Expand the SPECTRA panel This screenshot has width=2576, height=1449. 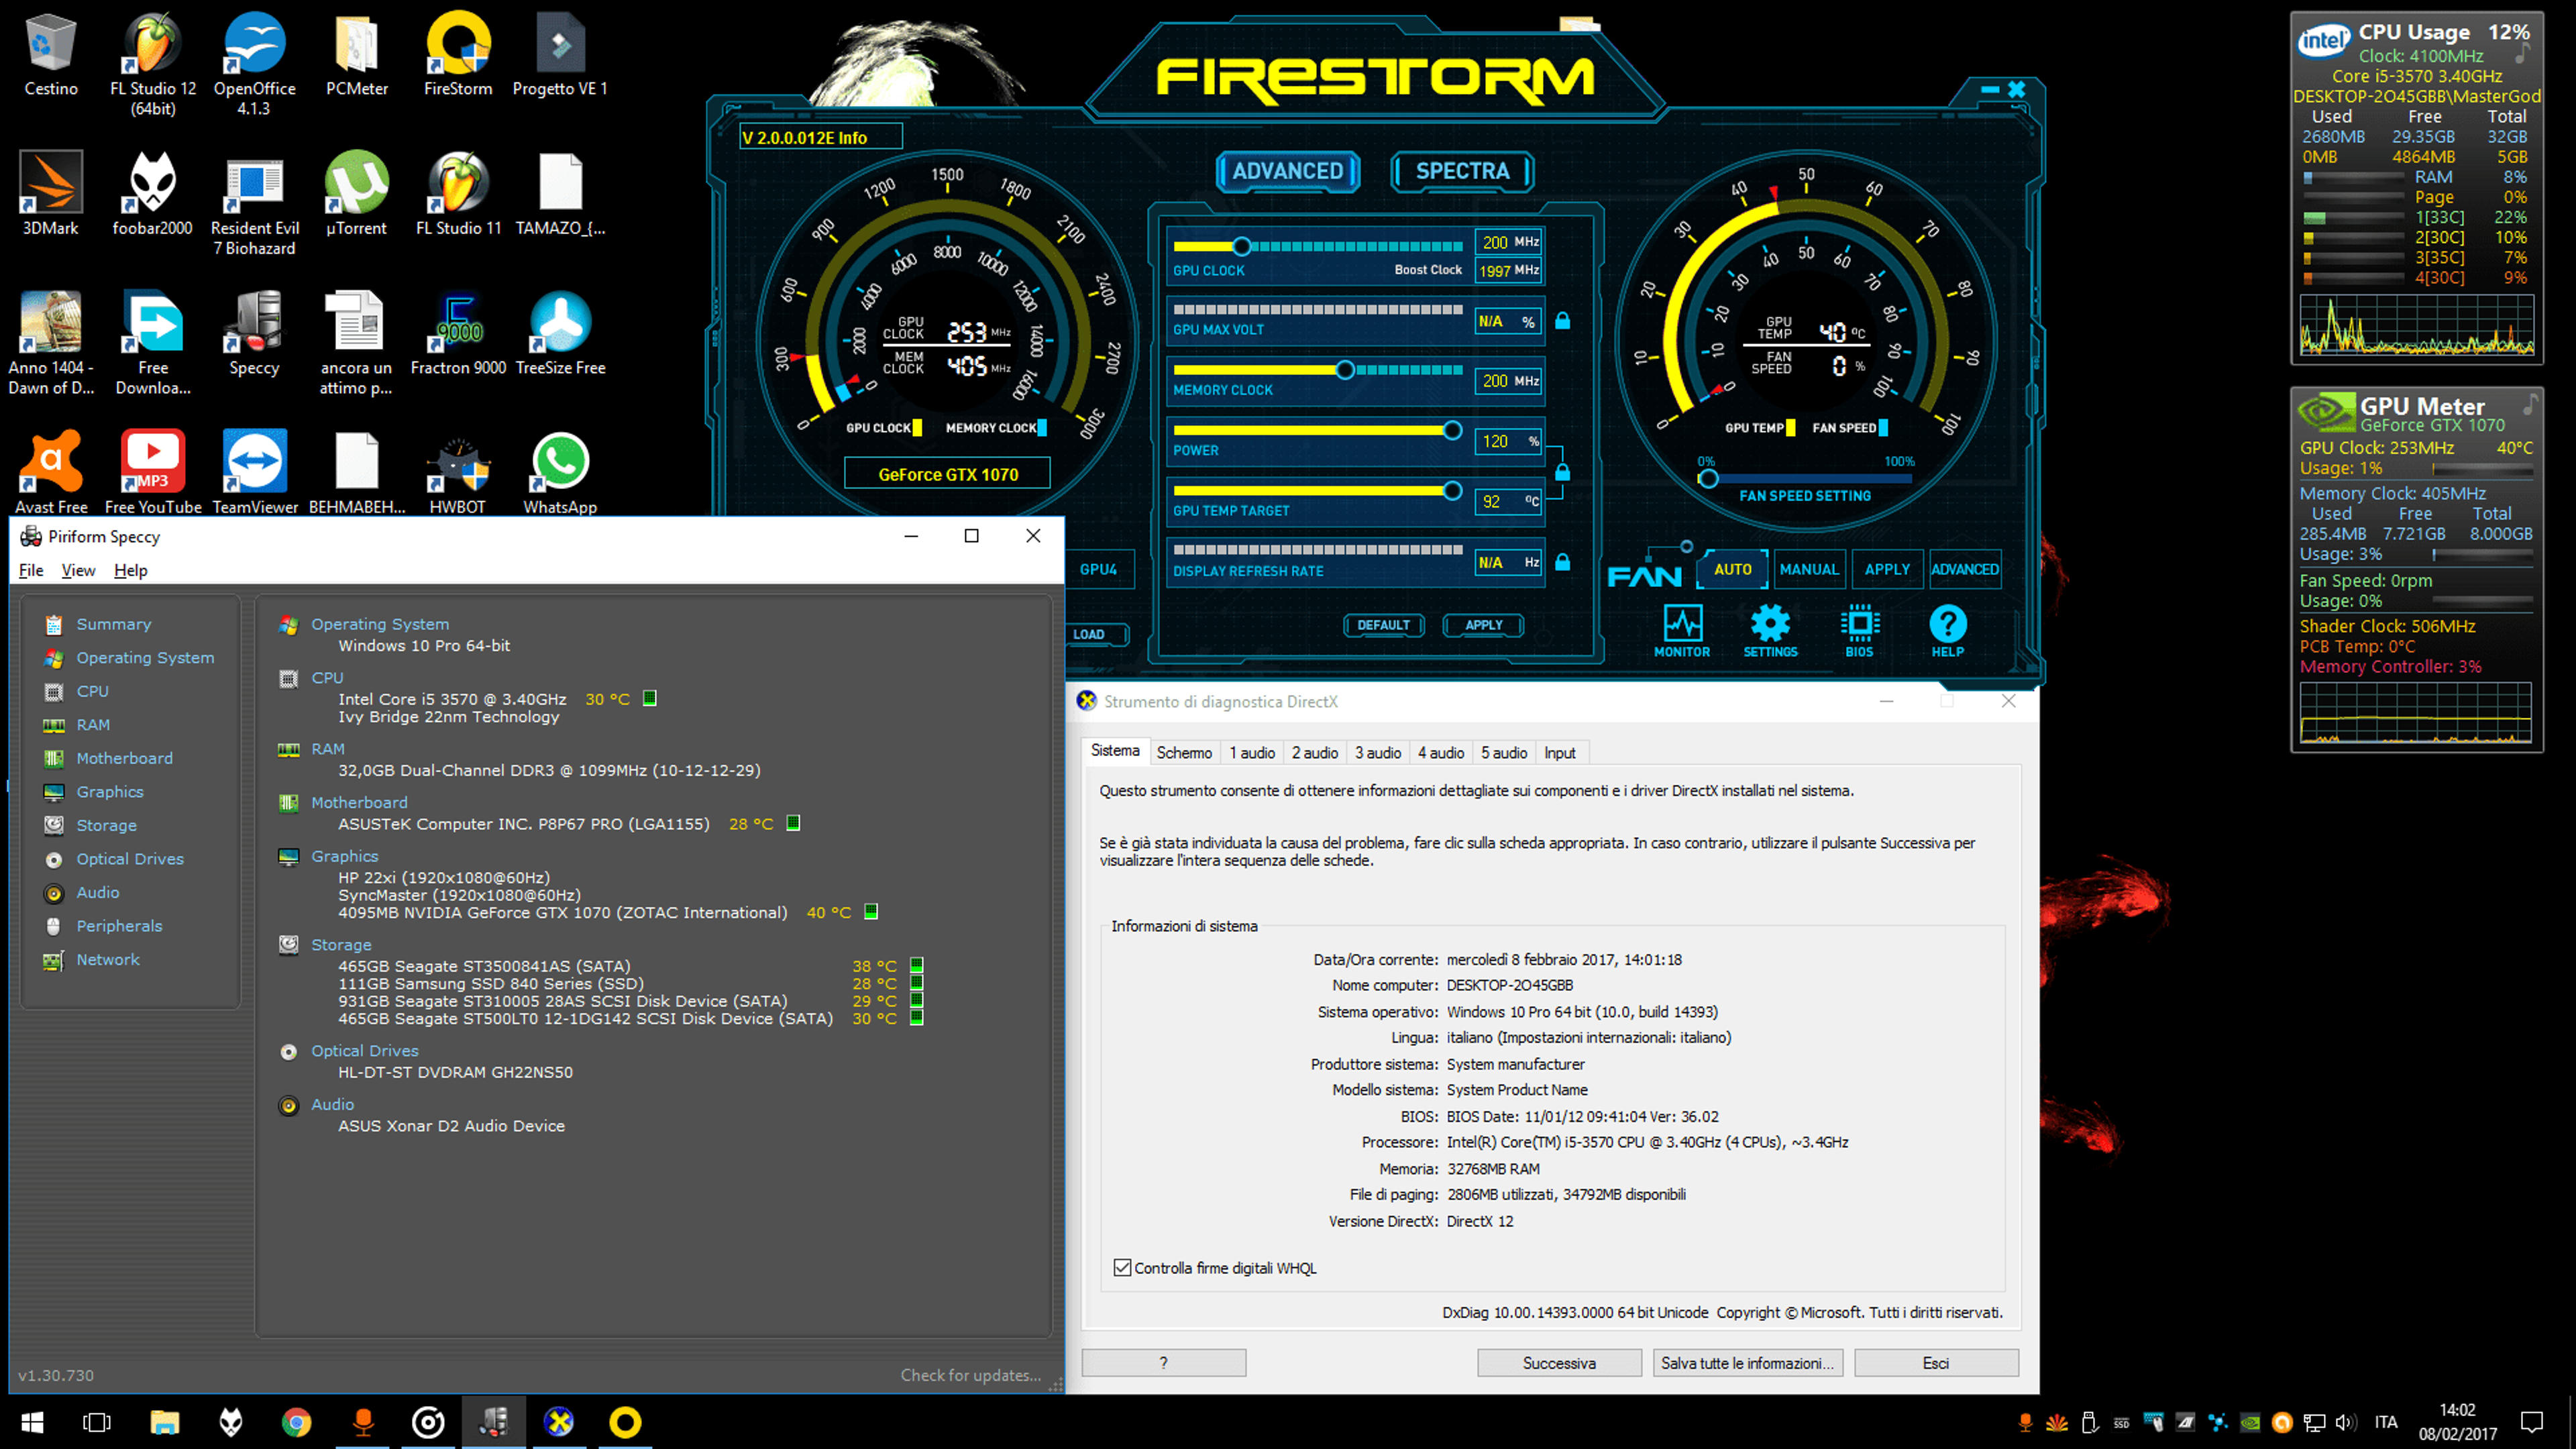1462,171
